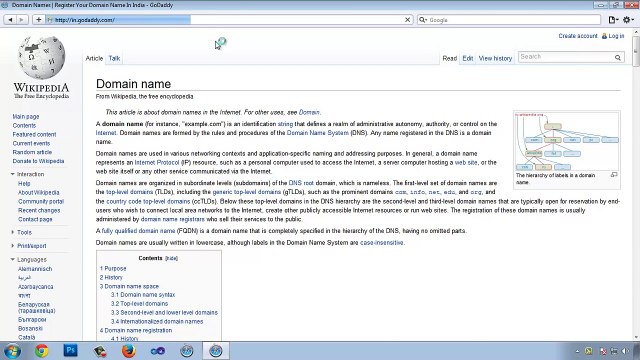Stop page loading with the X in address bar
The image size is (640, 360).
click(x=407, y=20)
